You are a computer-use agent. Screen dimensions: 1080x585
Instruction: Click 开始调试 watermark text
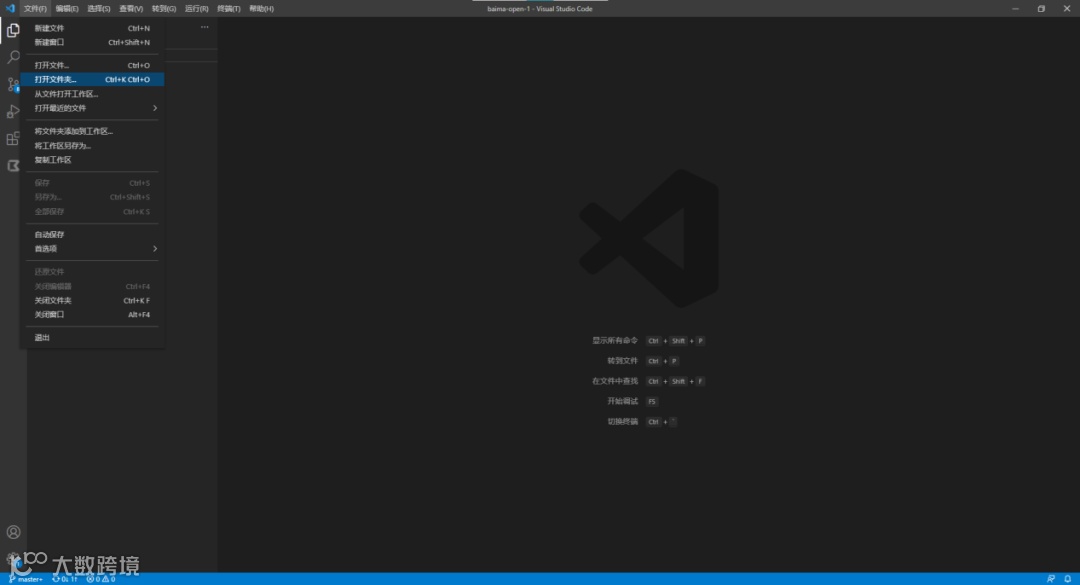(623, 401)
